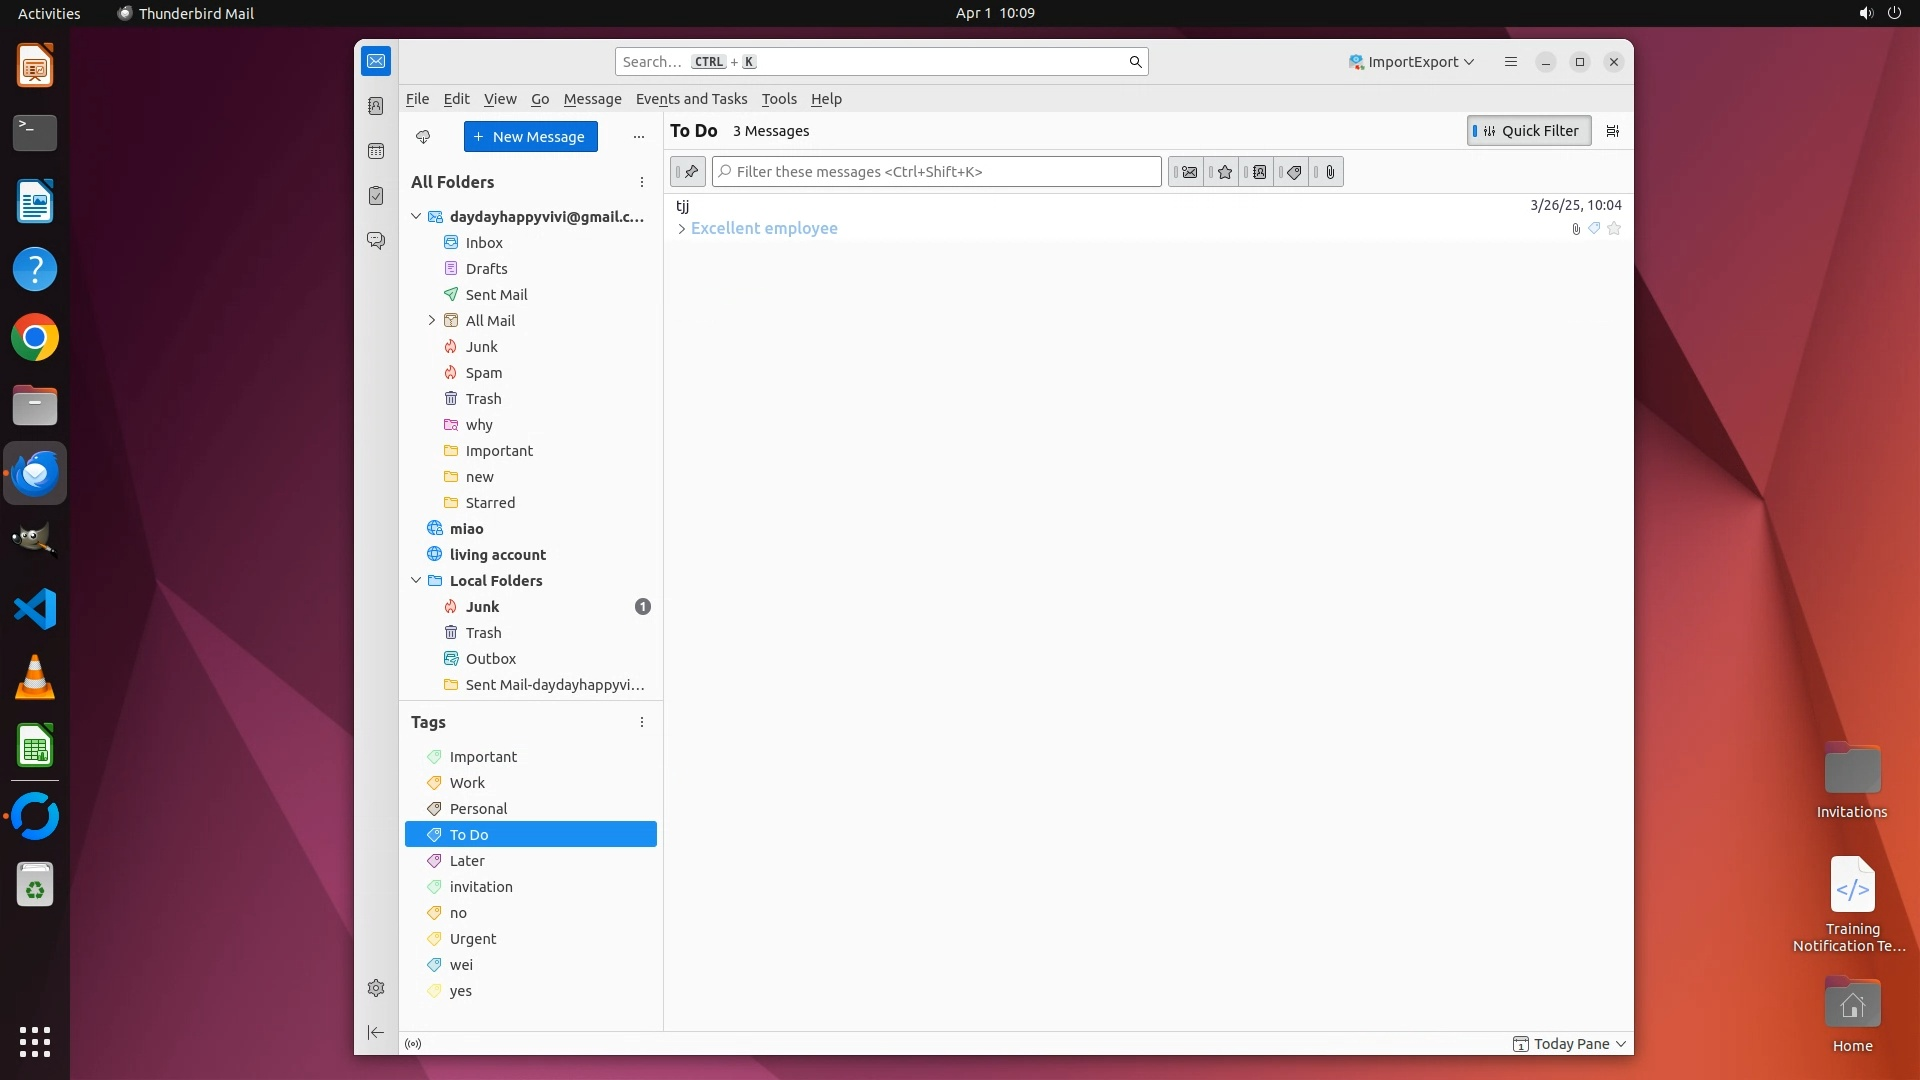Screen dimensions: 1920x1080
Task: Open the Tasks space icon
Action: (376, 196)
